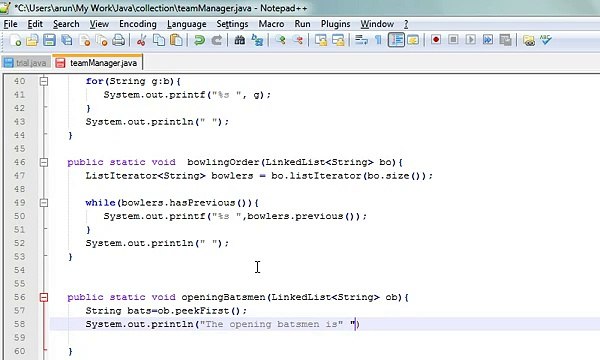The image size is (600, 360).
Task: Open user defined language icon
Action: tap(413, 40)
